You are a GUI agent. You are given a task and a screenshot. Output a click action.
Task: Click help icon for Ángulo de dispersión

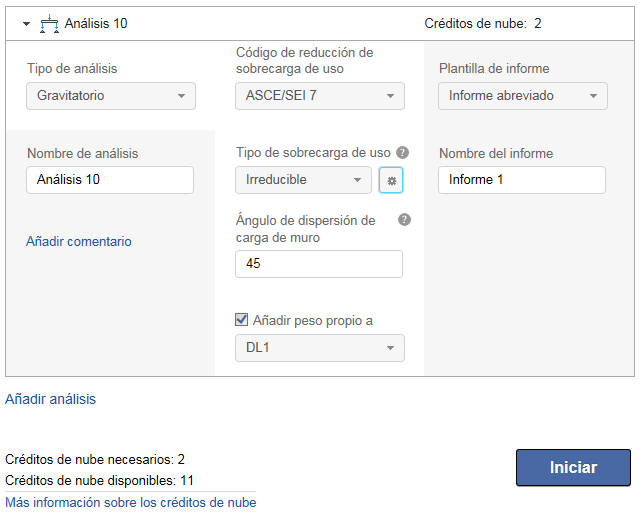click(405, 220)
